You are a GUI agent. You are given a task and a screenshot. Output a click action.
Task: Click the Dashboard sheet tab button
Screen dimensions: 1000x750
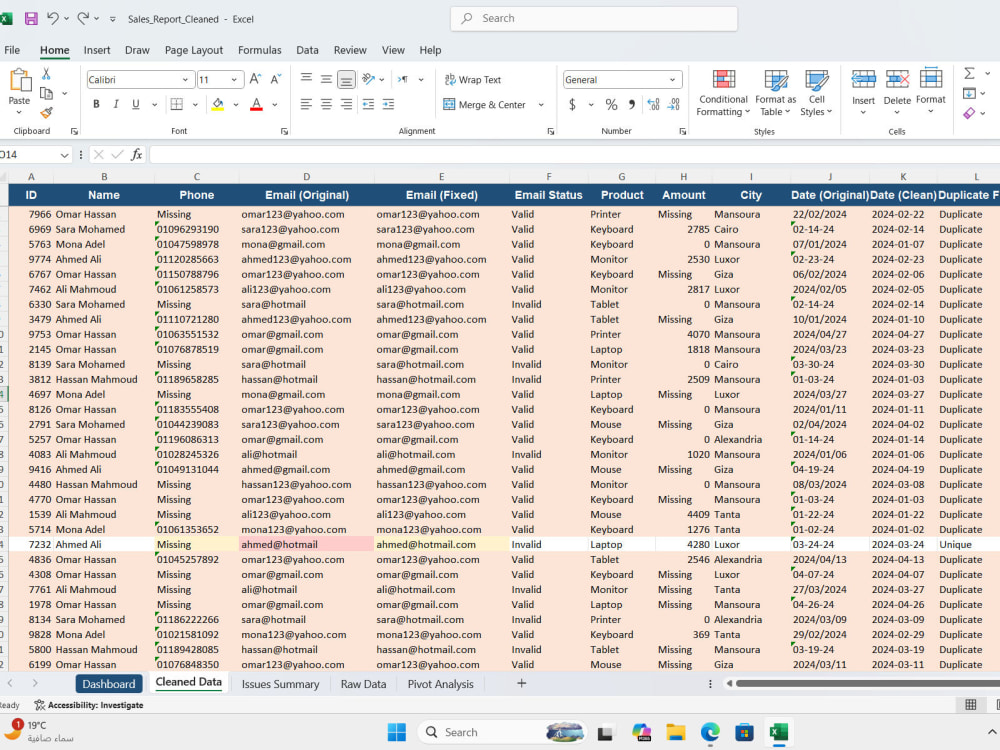[108, 684]
